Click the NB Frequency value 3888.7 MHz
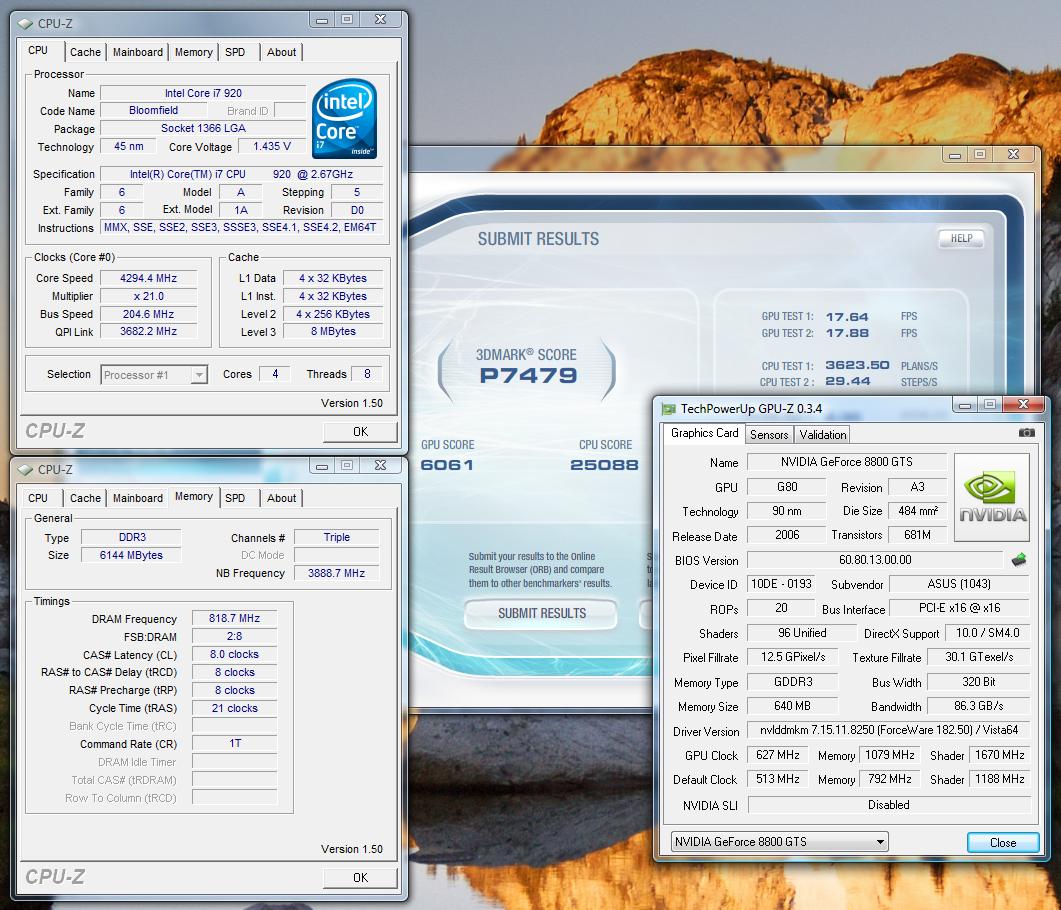This screenshot has width=1061, height=910. (x=336, y=573)
